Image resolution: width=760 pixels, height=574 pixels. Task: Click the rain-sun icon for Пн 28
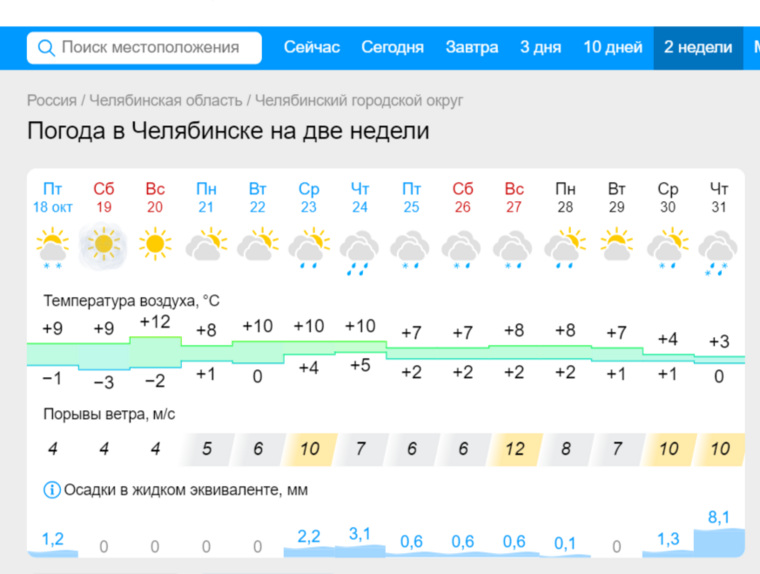[x=565, y=248]
